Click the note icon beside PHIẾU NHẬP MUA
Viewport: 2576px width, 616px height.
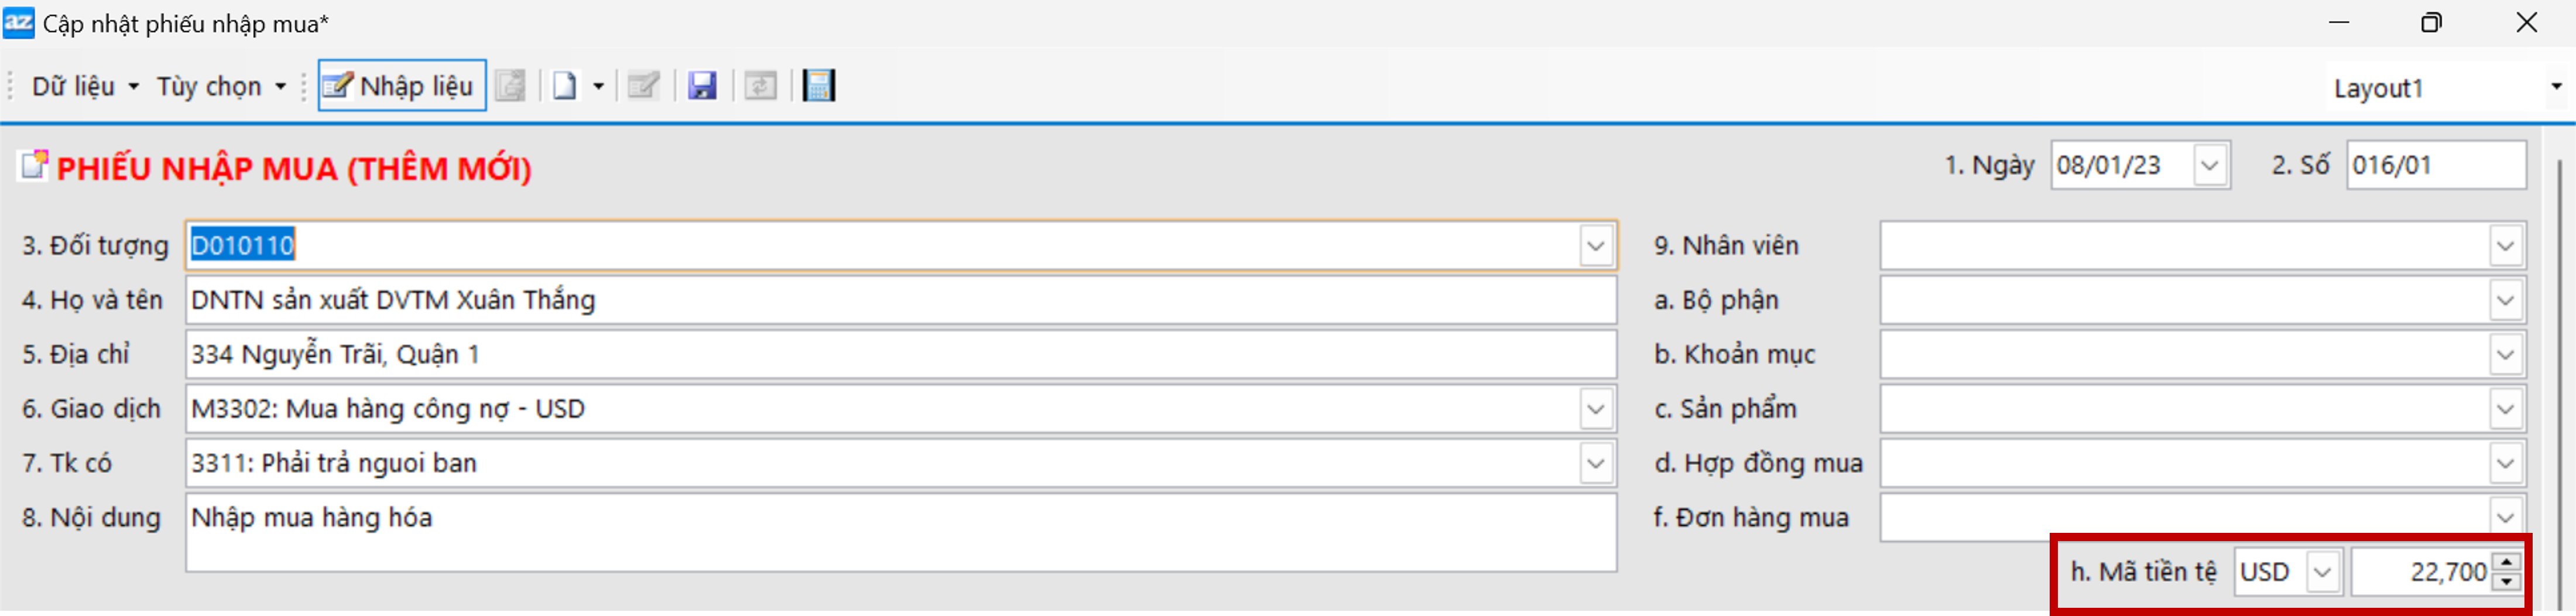(34, 165)
